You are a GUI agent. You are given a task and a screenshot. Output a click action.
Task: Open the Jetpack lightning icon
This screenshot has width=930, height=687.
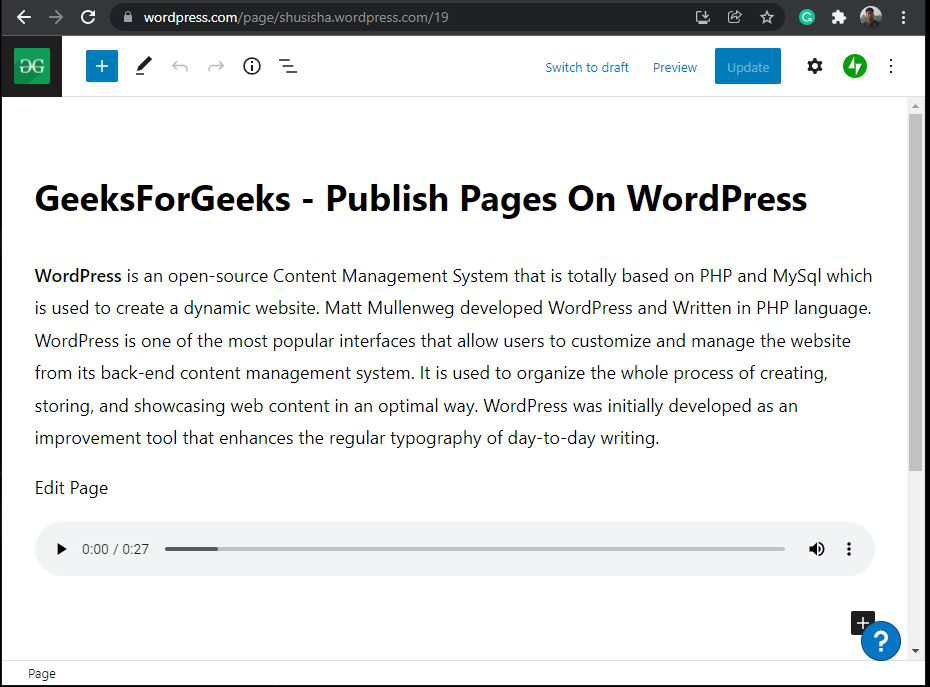pos(855,66)
